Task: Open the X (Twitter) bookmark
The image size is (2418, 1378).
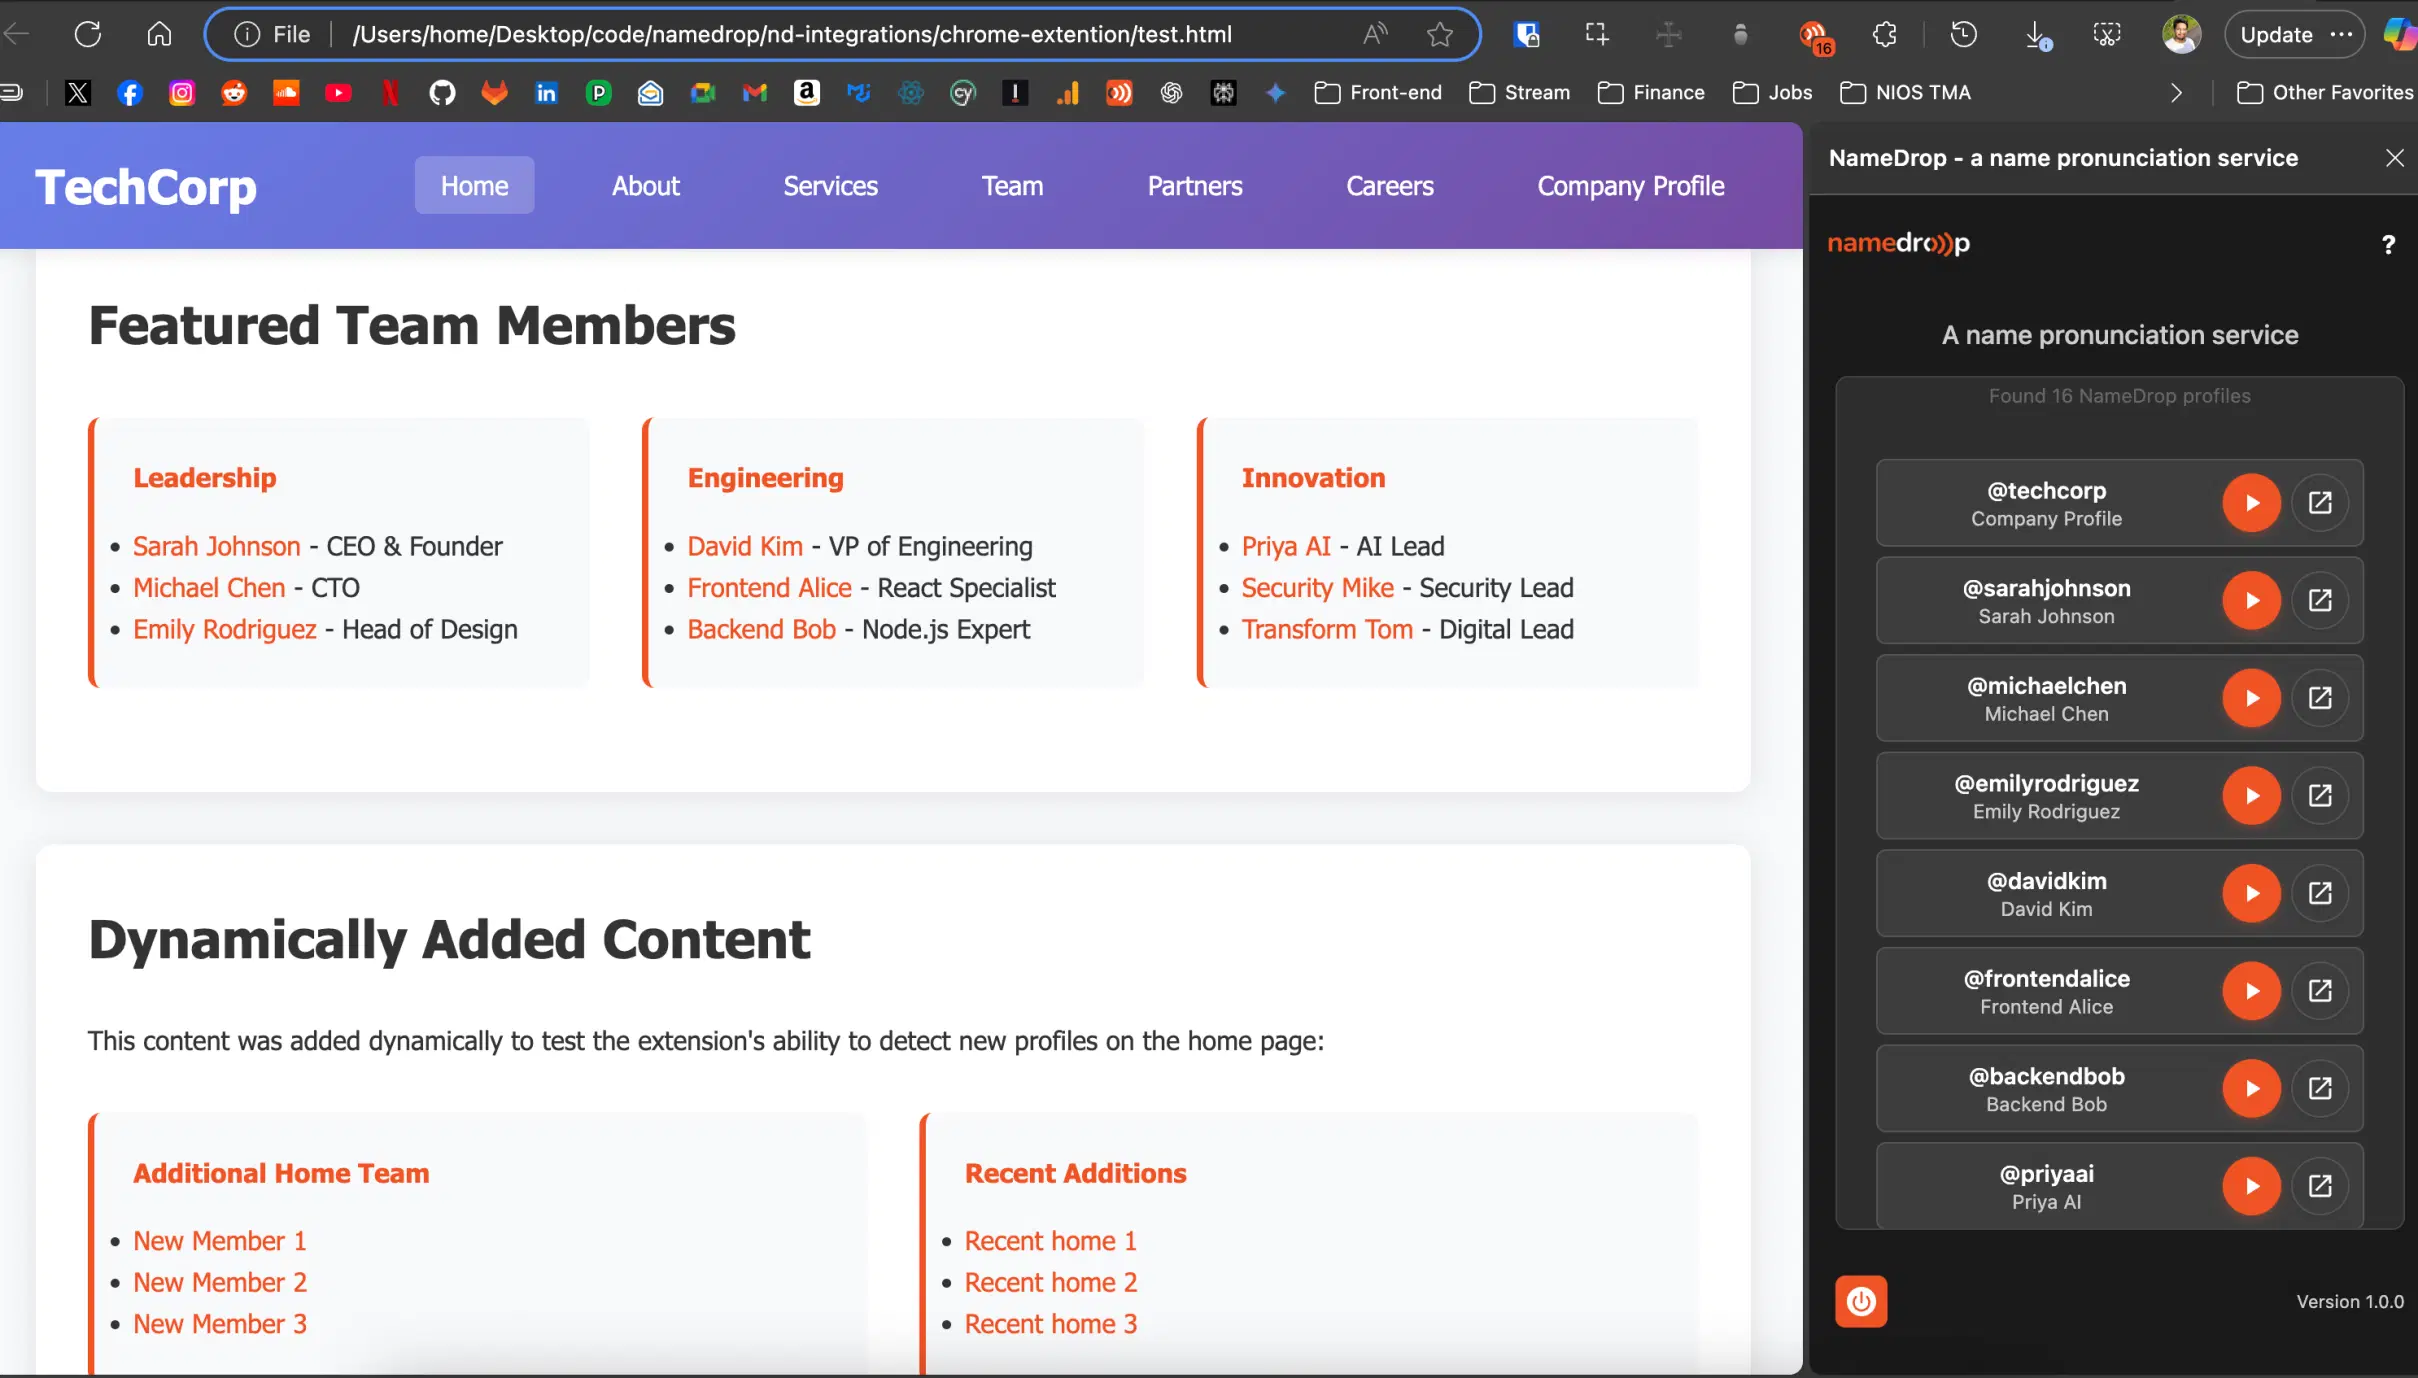Action: 78,93
